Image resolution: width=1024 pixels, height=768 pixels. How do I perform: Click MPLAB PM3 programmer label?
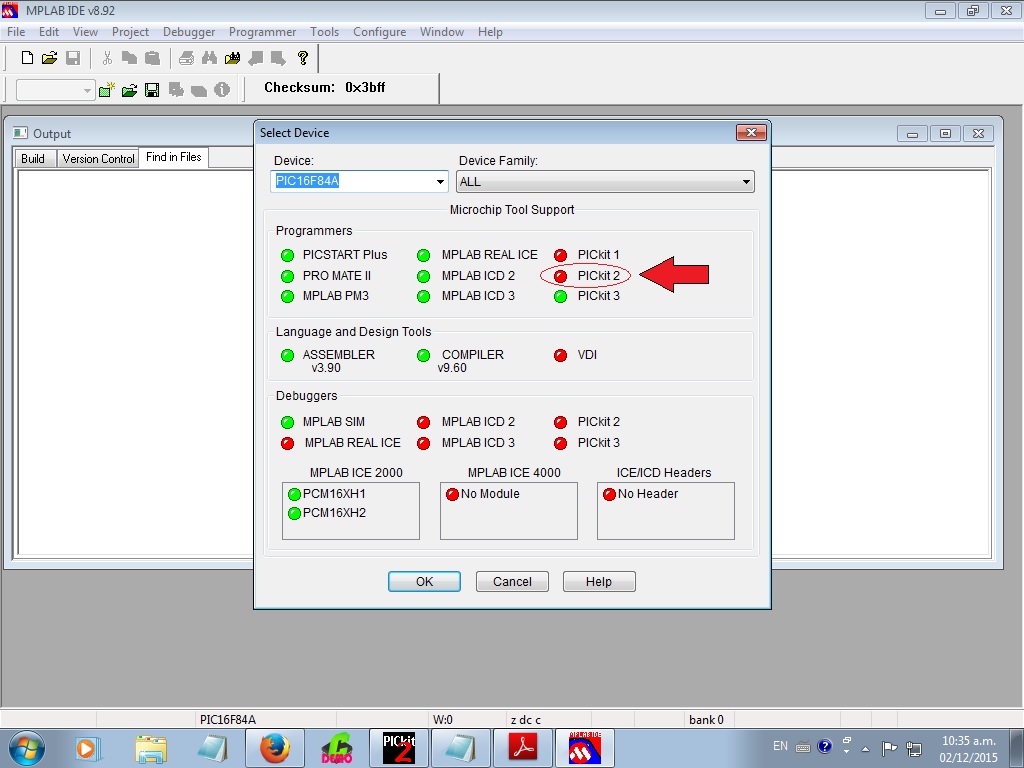tap(336, 296)
